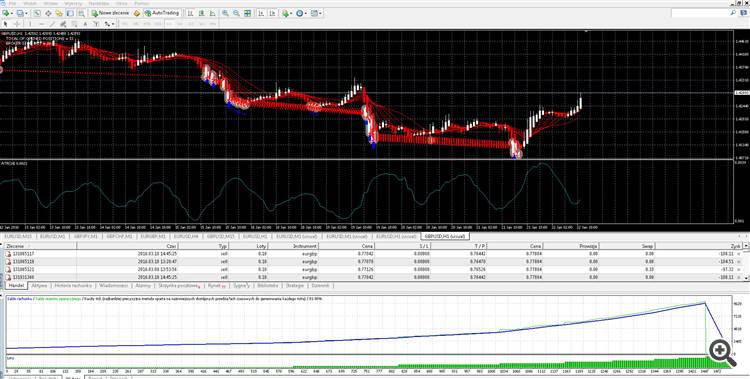Click the zoom out chart icon

(236, 13)
